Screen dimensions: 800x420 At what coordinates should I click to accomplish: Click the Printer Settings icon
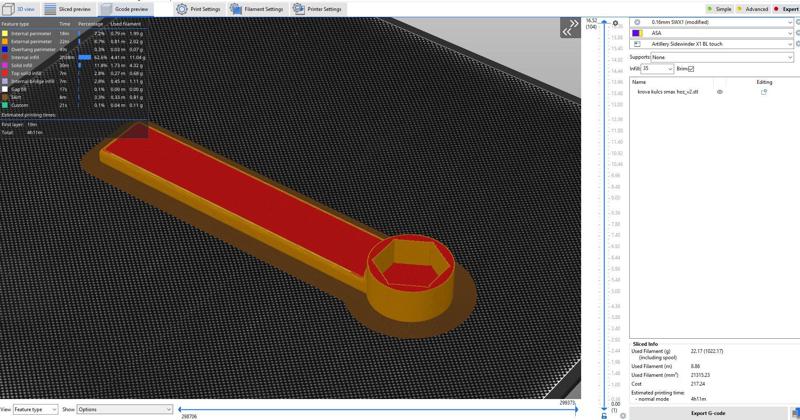[298, 9]
